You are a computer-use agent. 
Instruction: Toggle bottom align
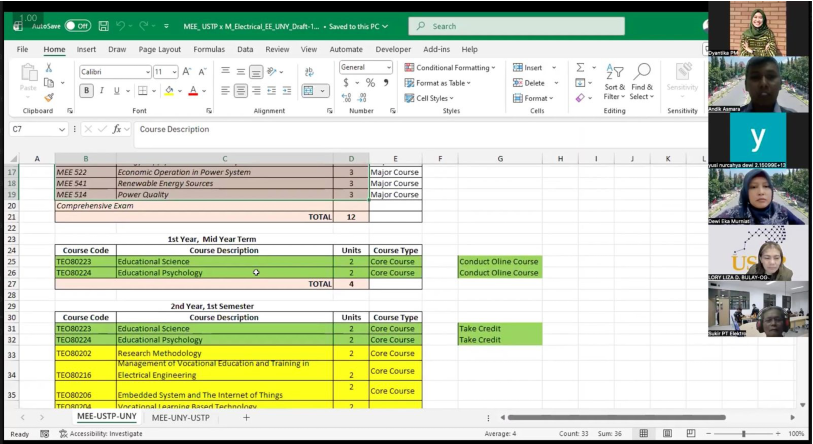click(x=256, y=71)
